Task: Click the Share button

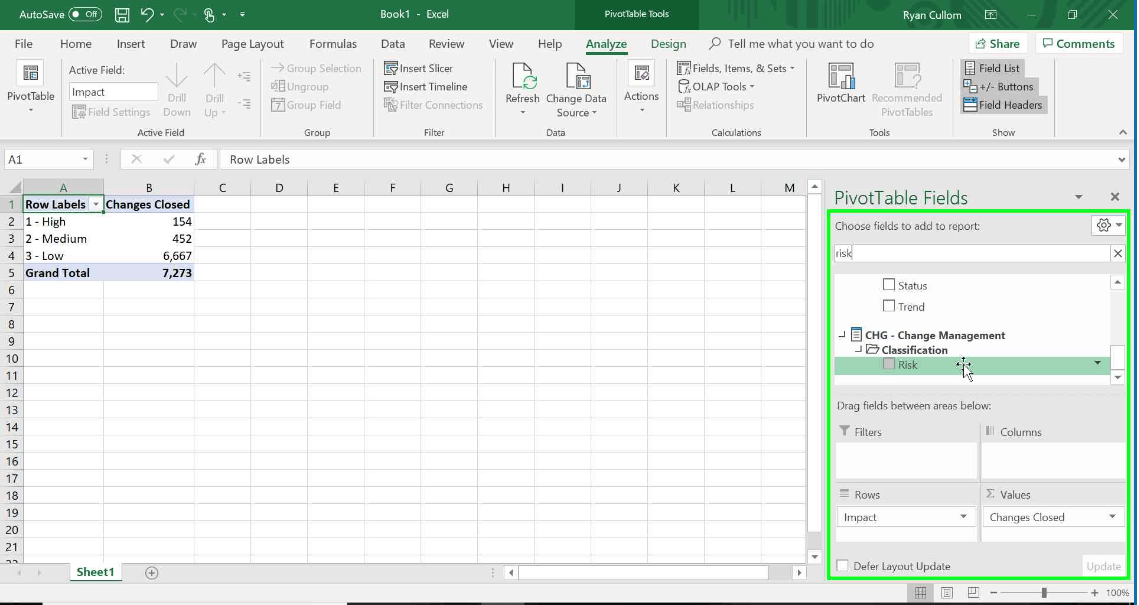Action: click(x=998, y=44)
